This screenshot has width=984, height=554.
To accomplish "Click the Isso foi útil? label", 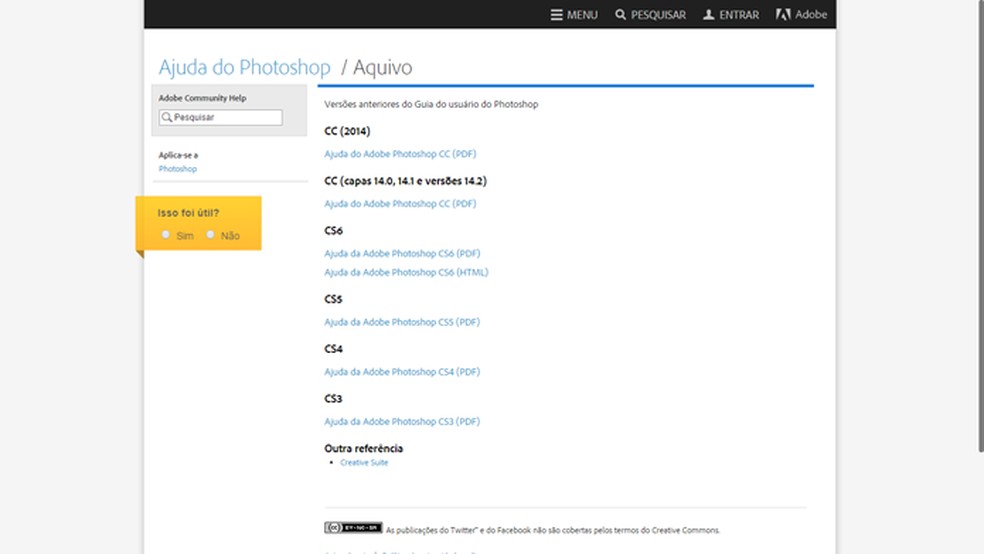I will click(188, 213).
